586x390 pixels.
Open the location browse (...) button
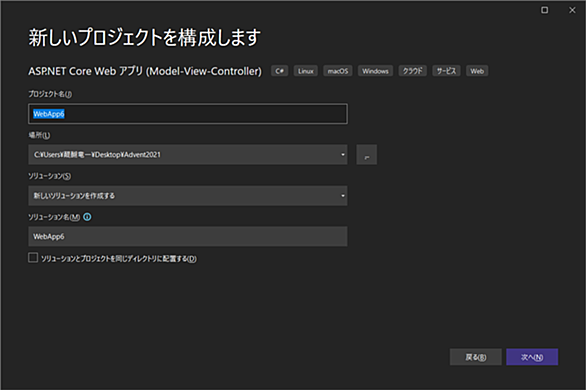point(366,155)
